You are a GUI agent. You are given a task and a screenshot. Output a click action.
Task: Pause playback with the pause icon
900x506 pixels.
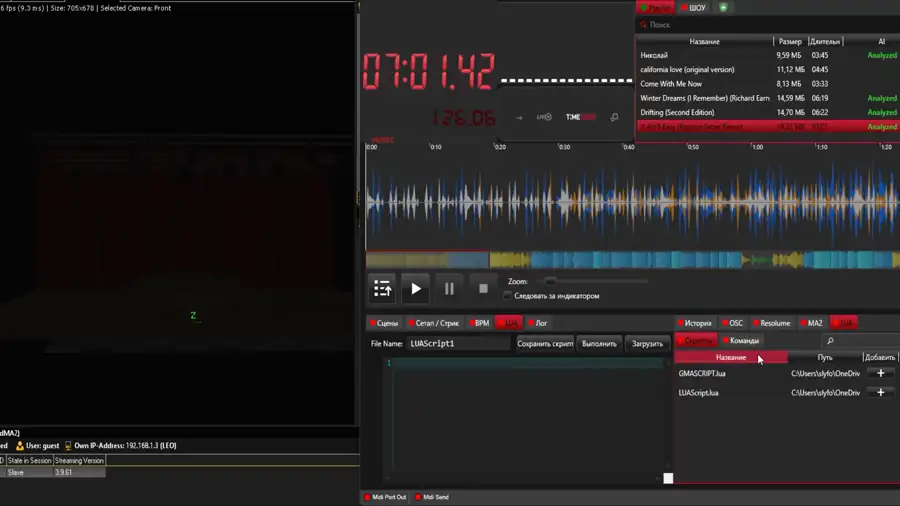[x=449, y=289]
